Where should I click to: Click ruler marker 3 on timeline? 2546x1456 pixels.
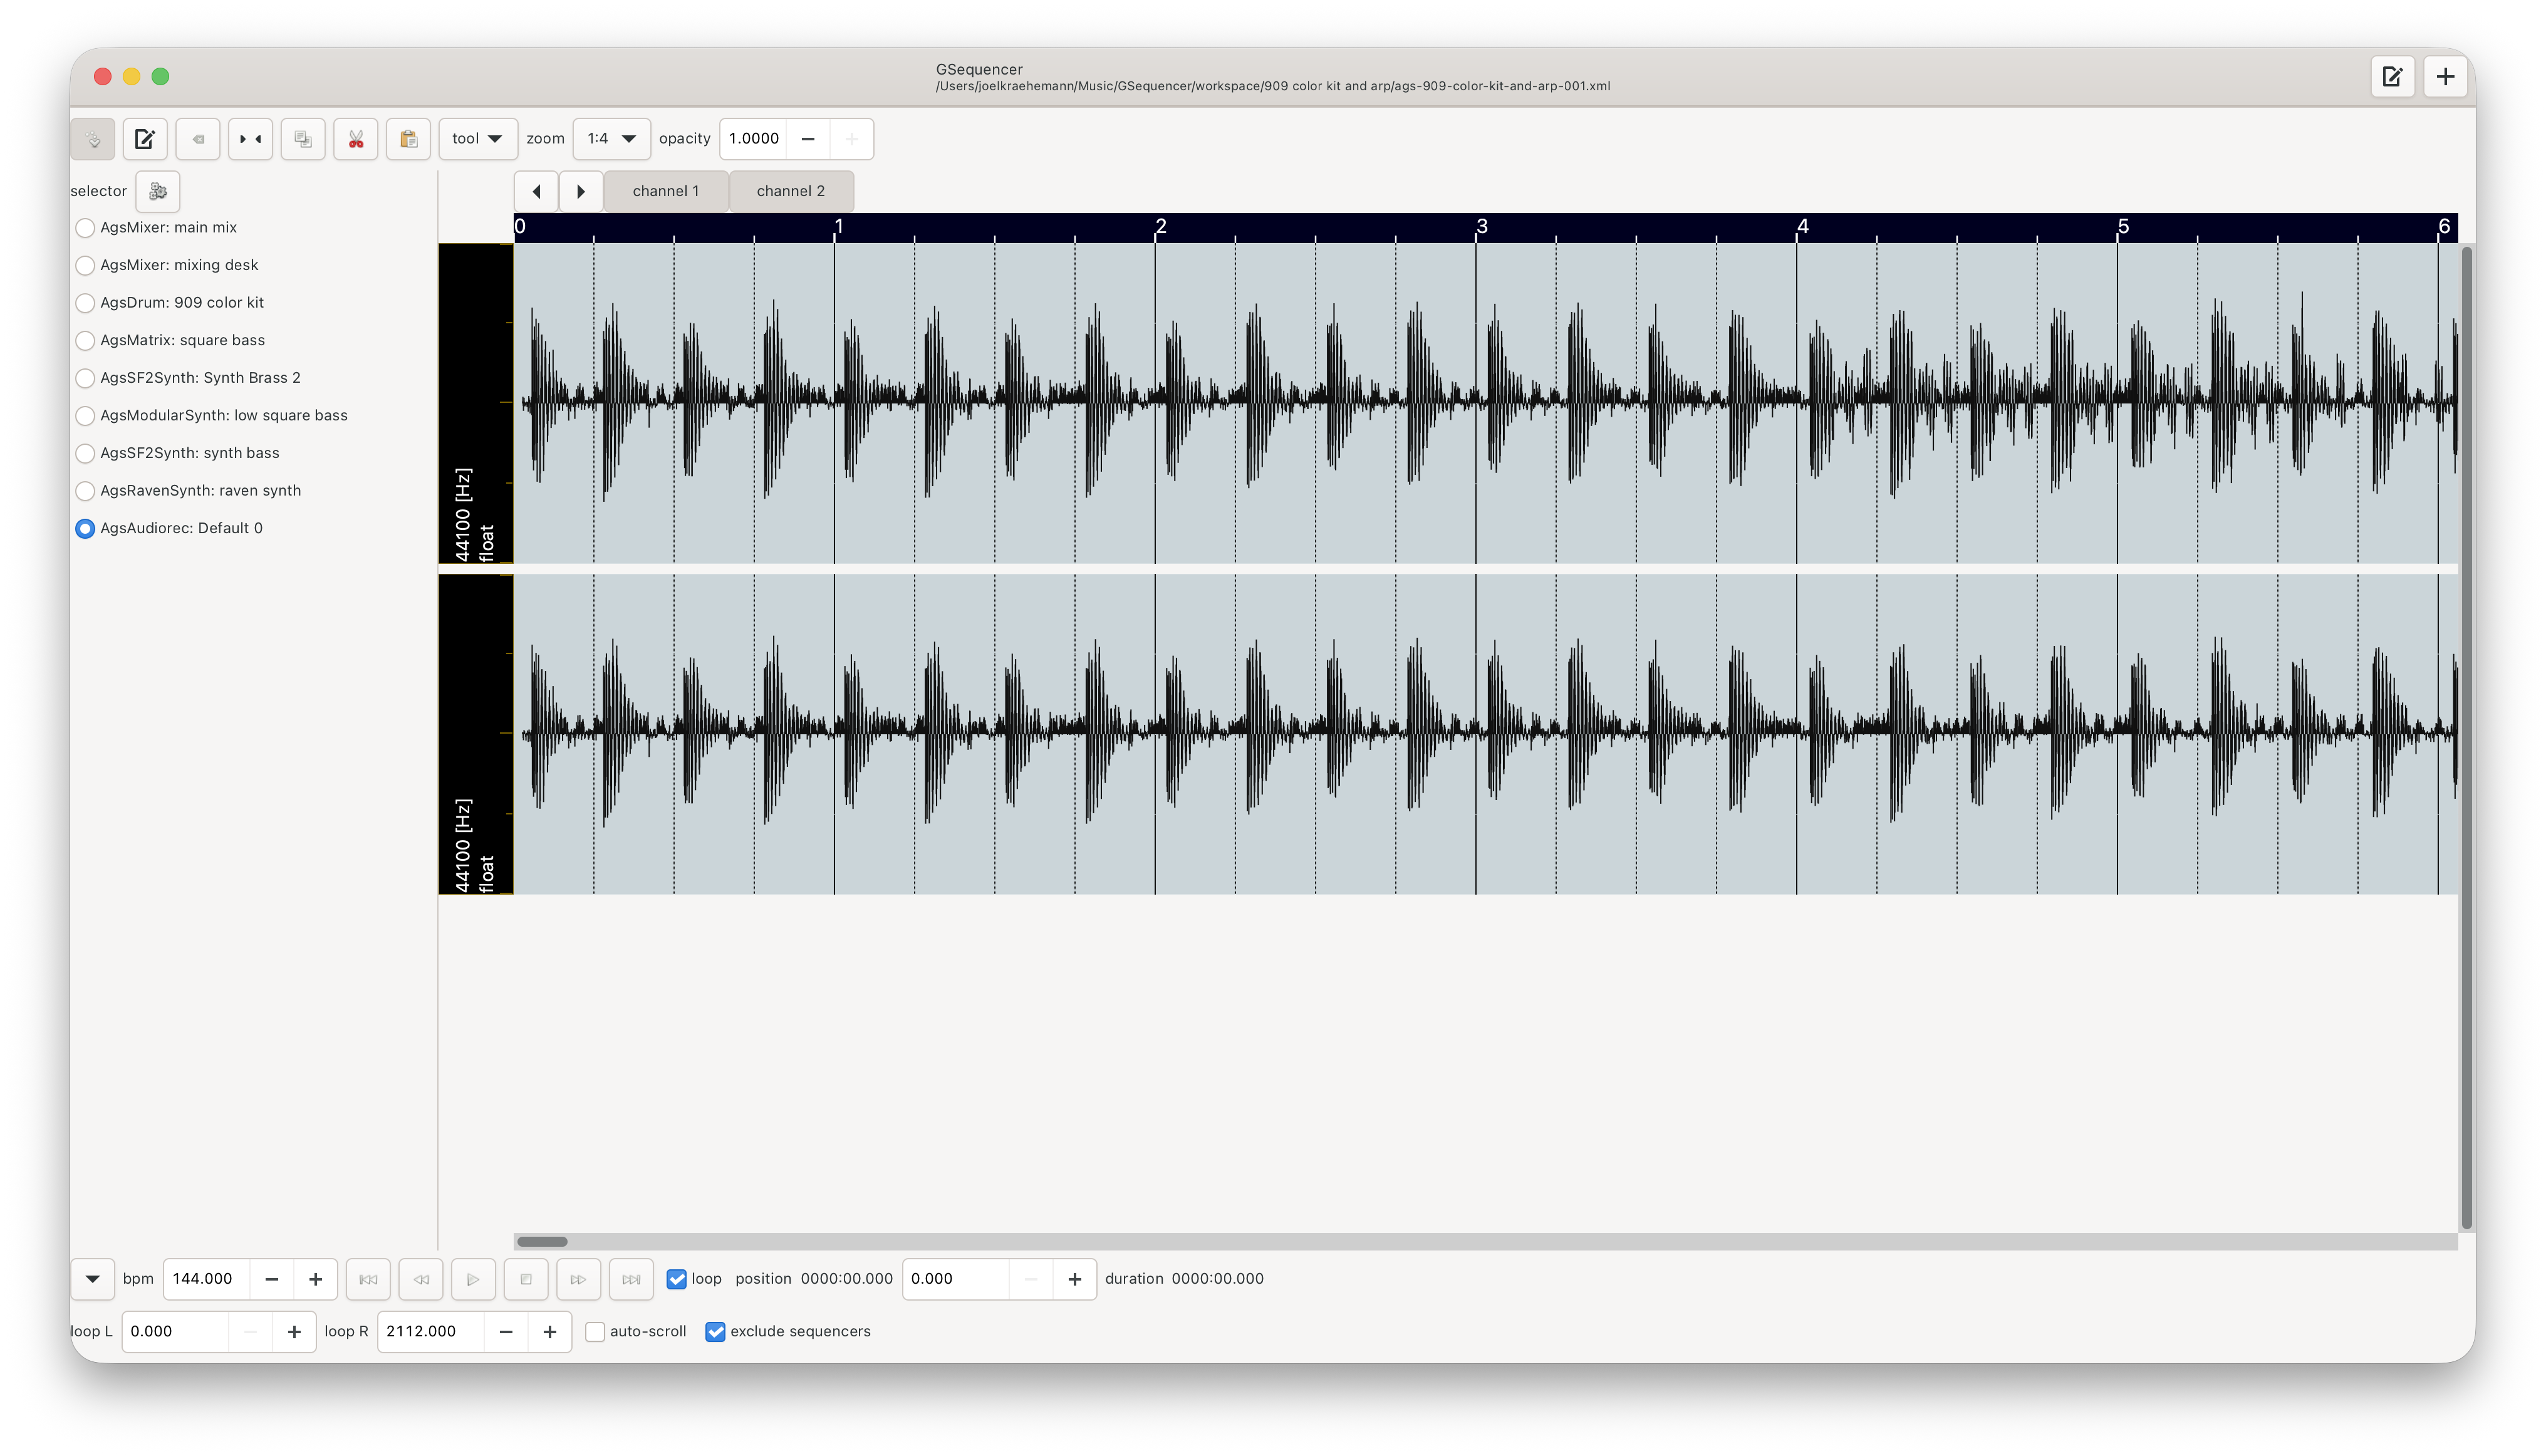point(1481,226)
